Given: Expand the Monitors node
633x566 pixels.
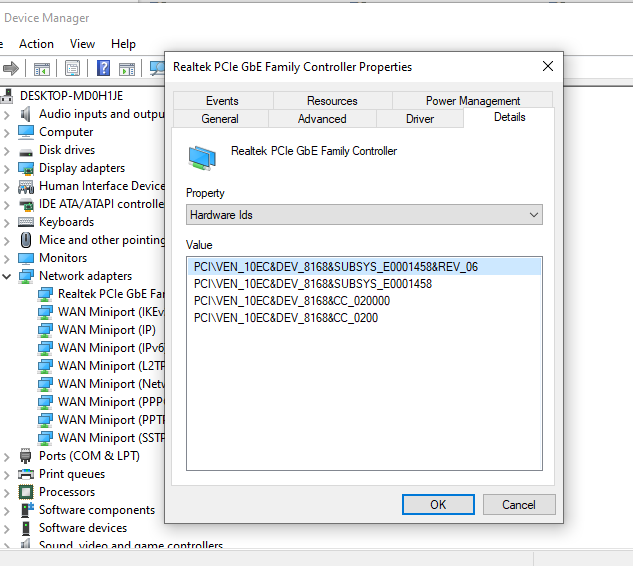Looking at the screenshot, I should tap(6, 259).
